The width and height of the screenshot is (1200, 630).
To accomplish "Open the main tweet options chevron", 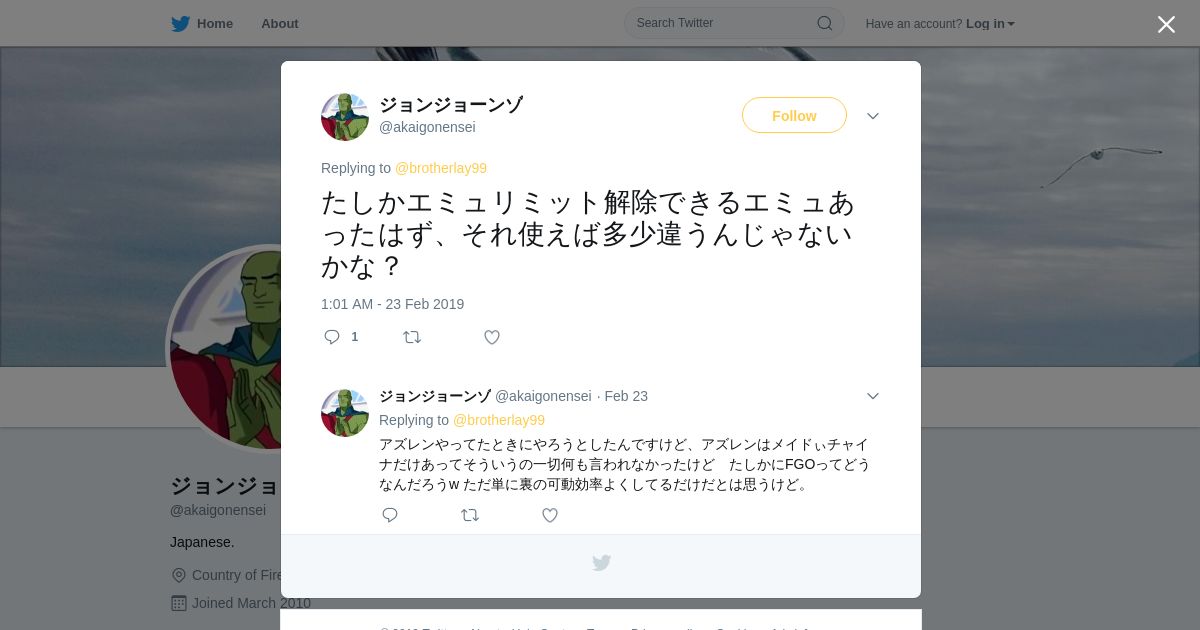I will 873,116.
